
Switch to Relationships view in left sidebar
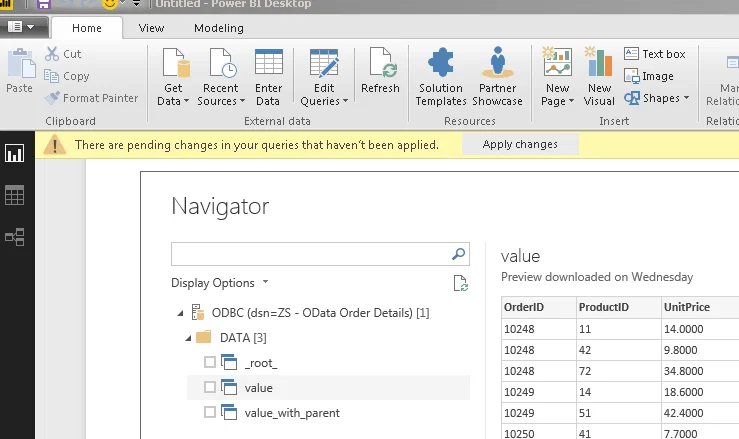click(x=15, y=237)
